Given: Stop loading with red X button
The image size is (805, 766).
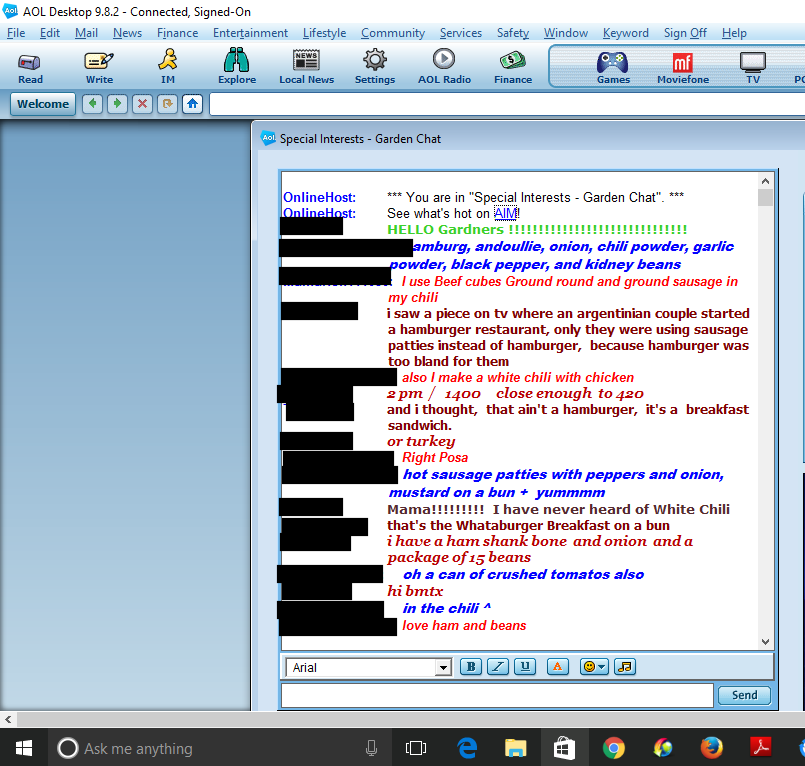Looking at the screenshot, I should click(x=142, y=104).
